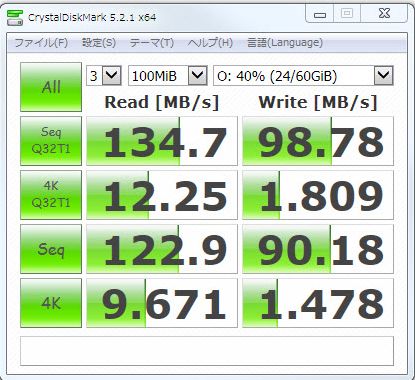415x380 pixels.
Task: Click the Seq Q32T1 write result 98.78
Action: click(x=318, y=141)
